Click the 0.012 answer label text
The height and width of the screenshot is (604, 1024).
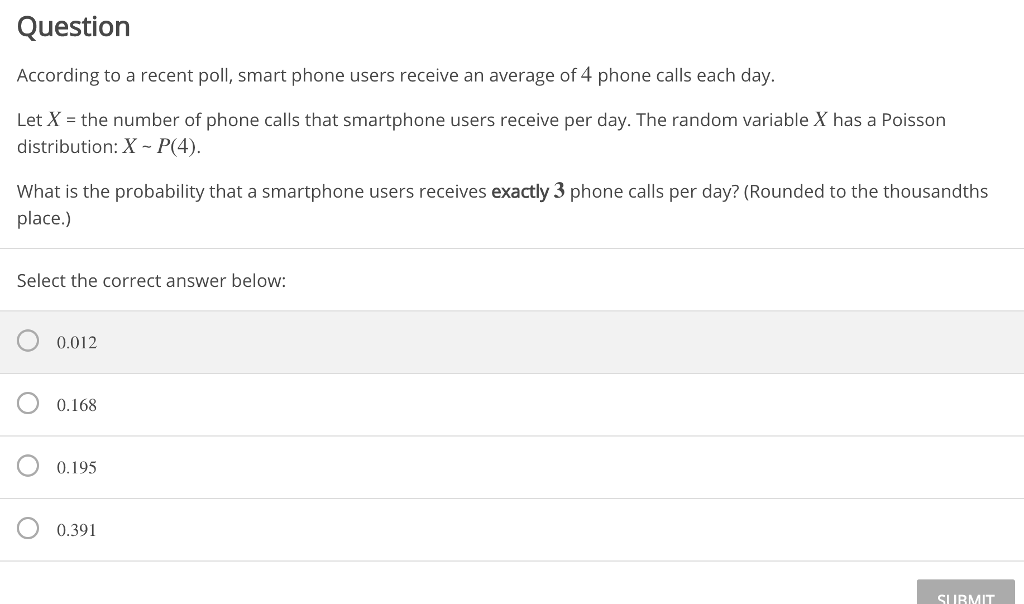tap(75, 342)
